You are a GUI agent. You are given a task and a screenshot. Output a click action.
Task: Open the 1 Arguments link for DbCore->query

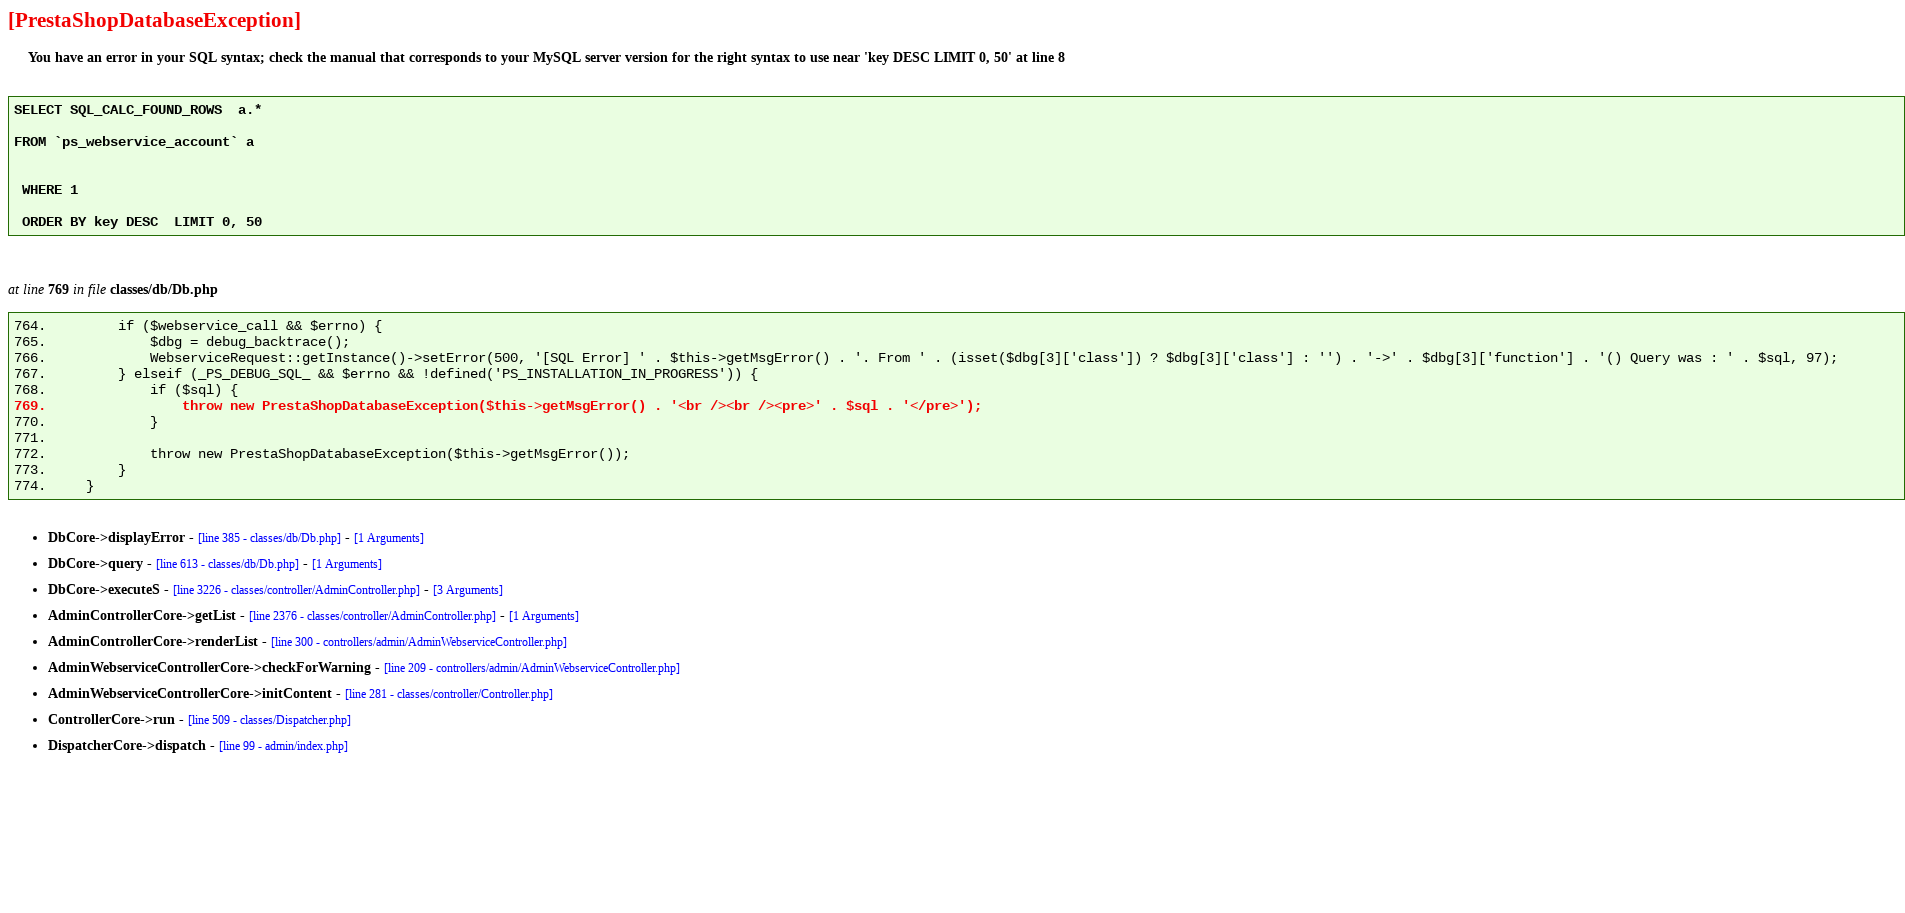(346, 563)
